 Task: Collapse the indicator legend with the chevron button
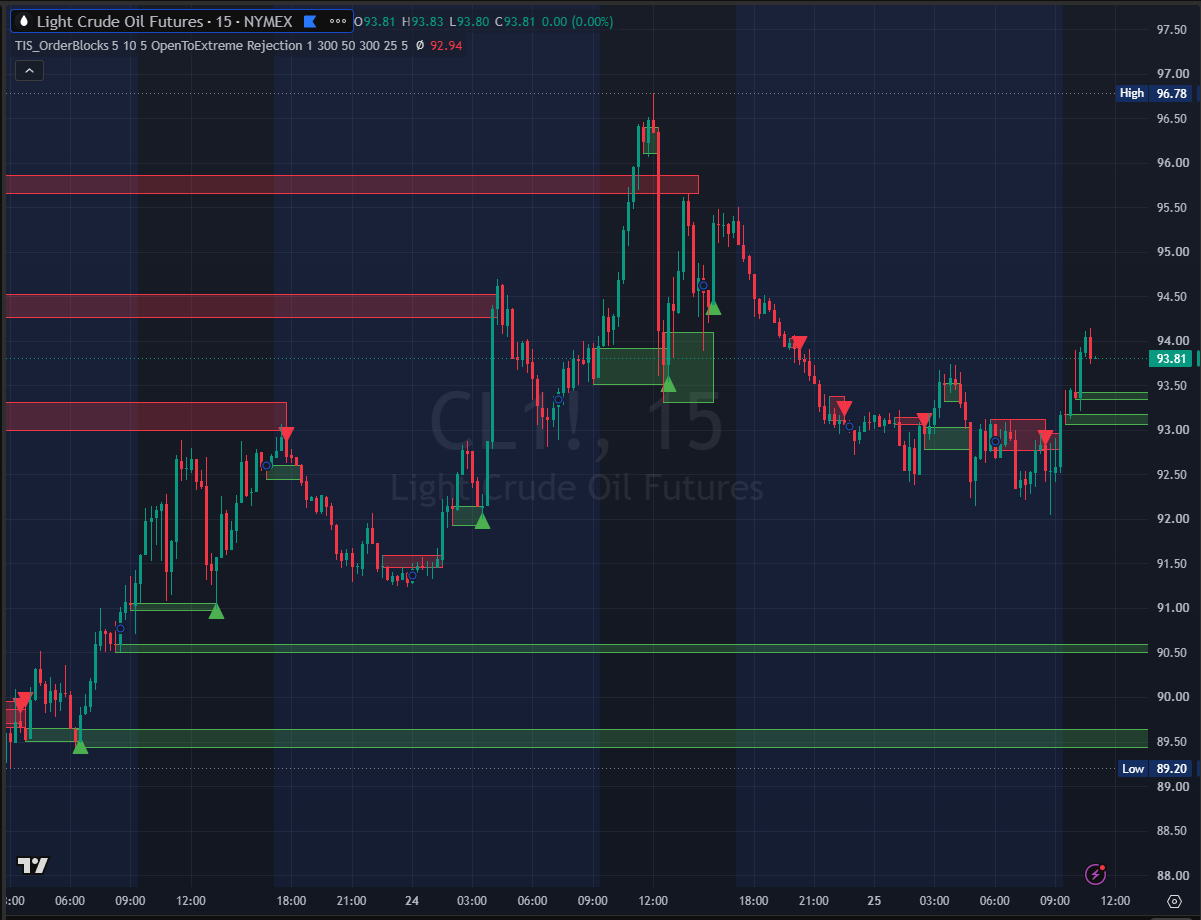[29, 70]
